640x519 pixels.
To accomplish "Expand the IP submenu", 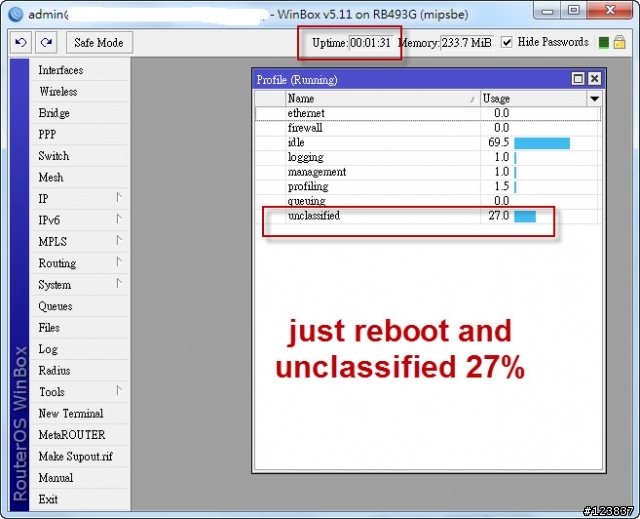I will (80, 199).
